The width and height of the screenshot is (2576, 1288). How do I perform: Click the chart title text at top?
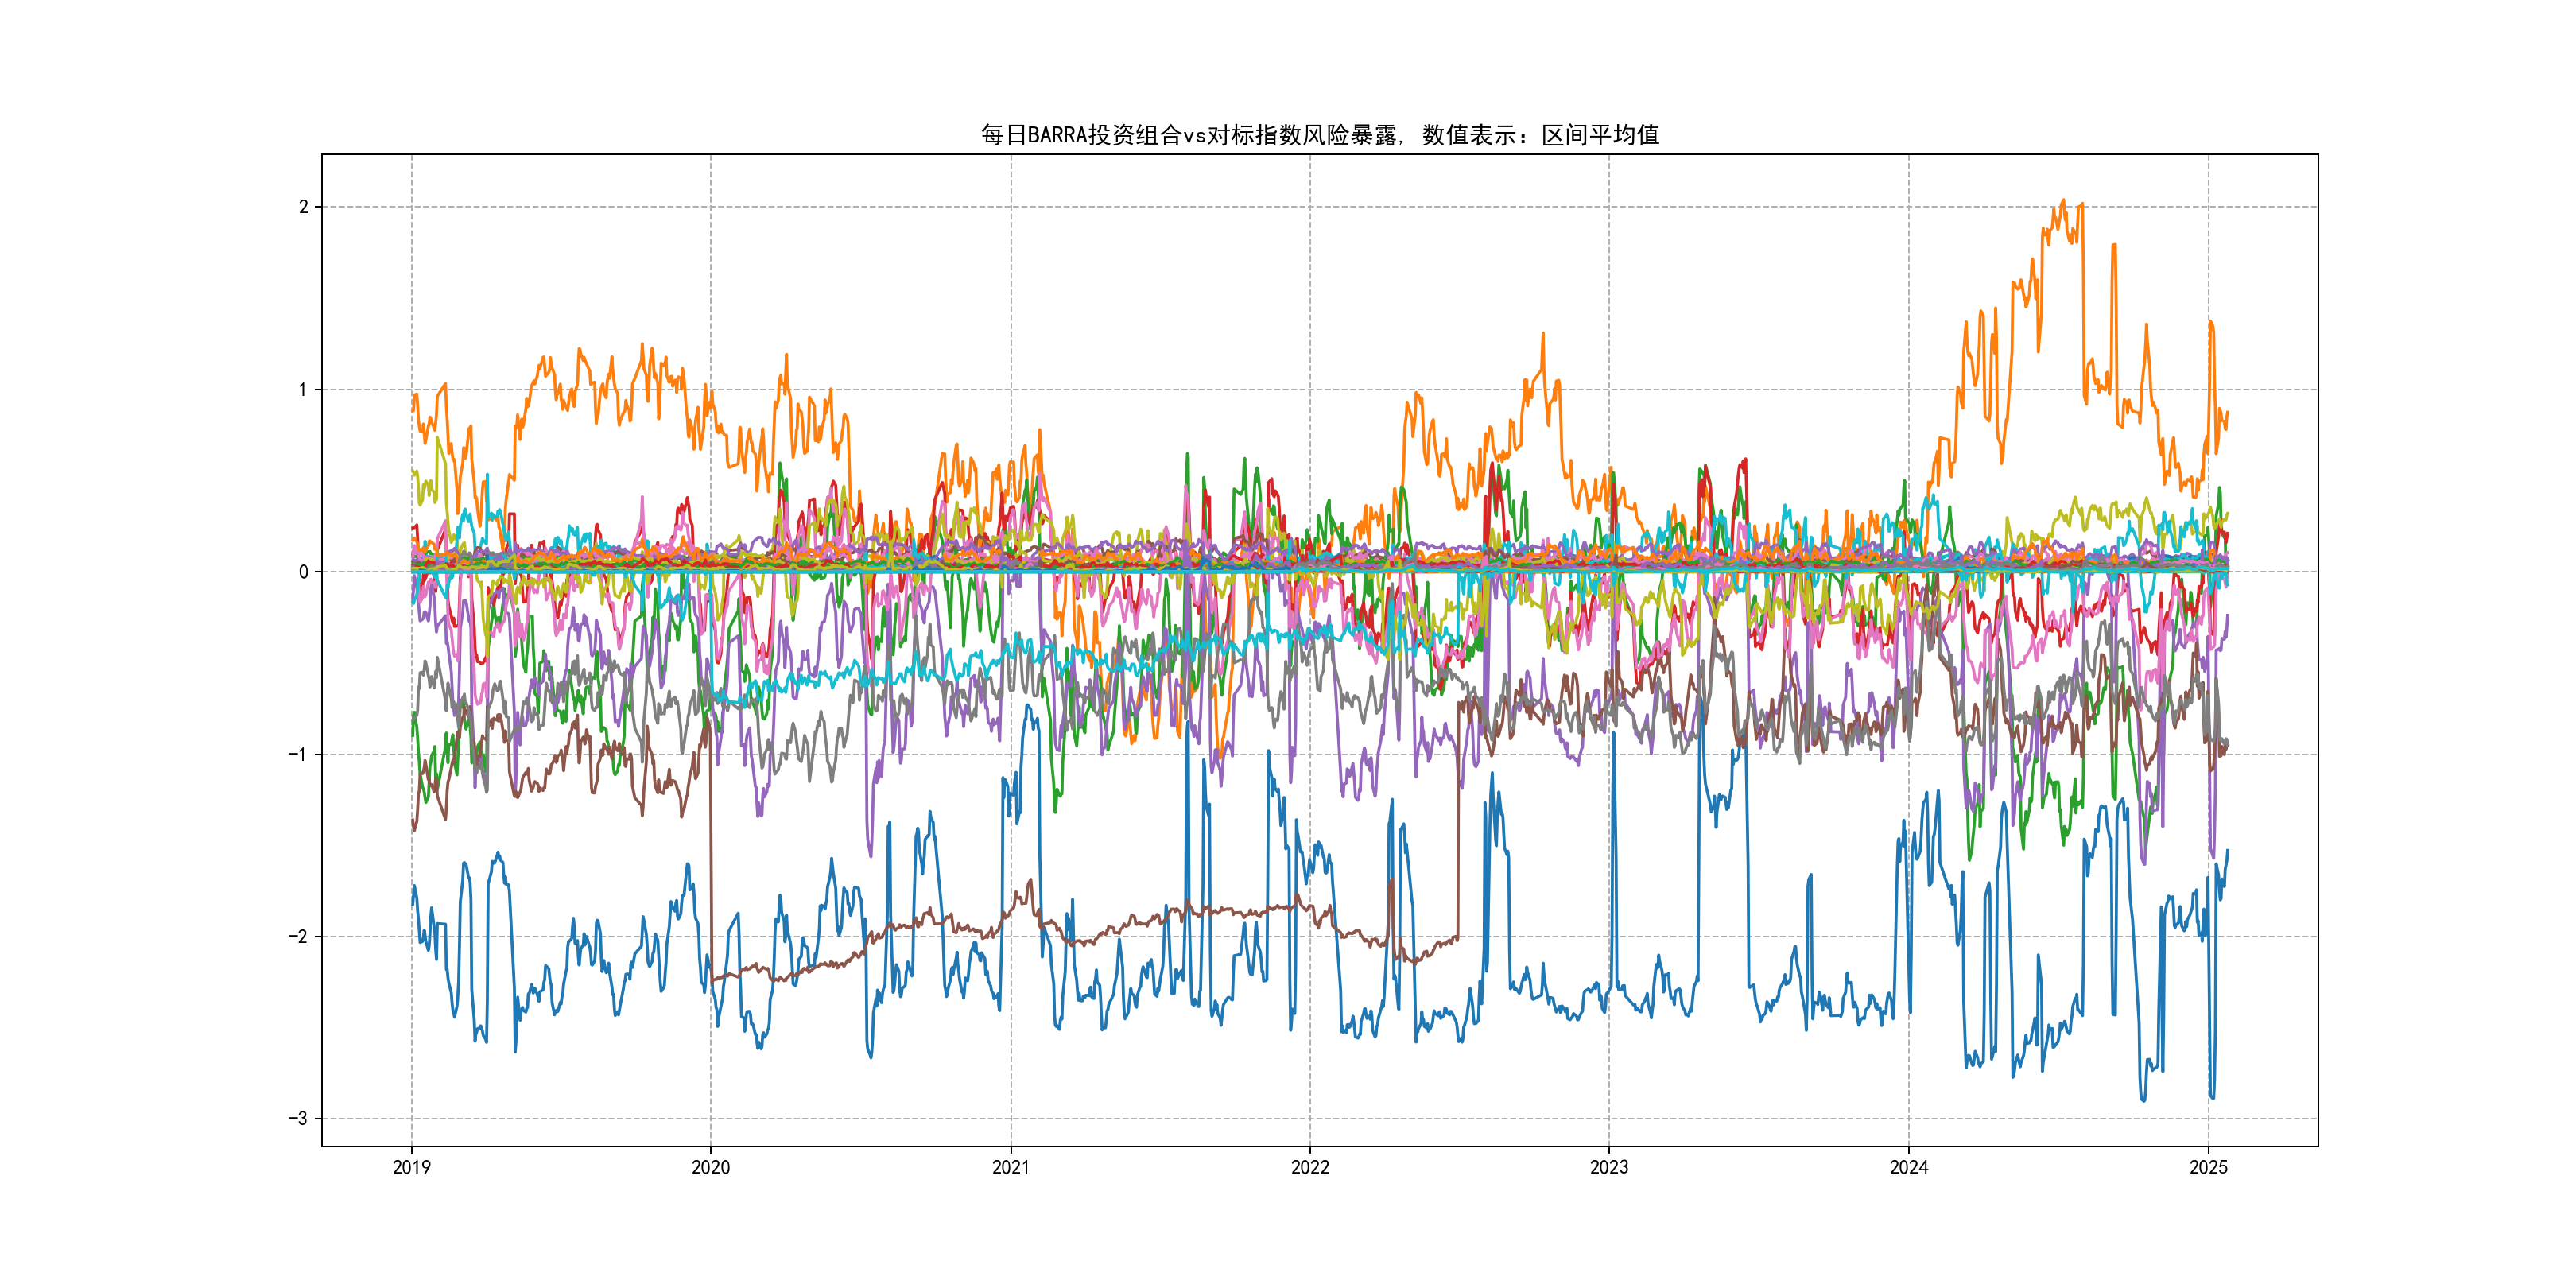pyautogui.click(x=1319, y=135)
